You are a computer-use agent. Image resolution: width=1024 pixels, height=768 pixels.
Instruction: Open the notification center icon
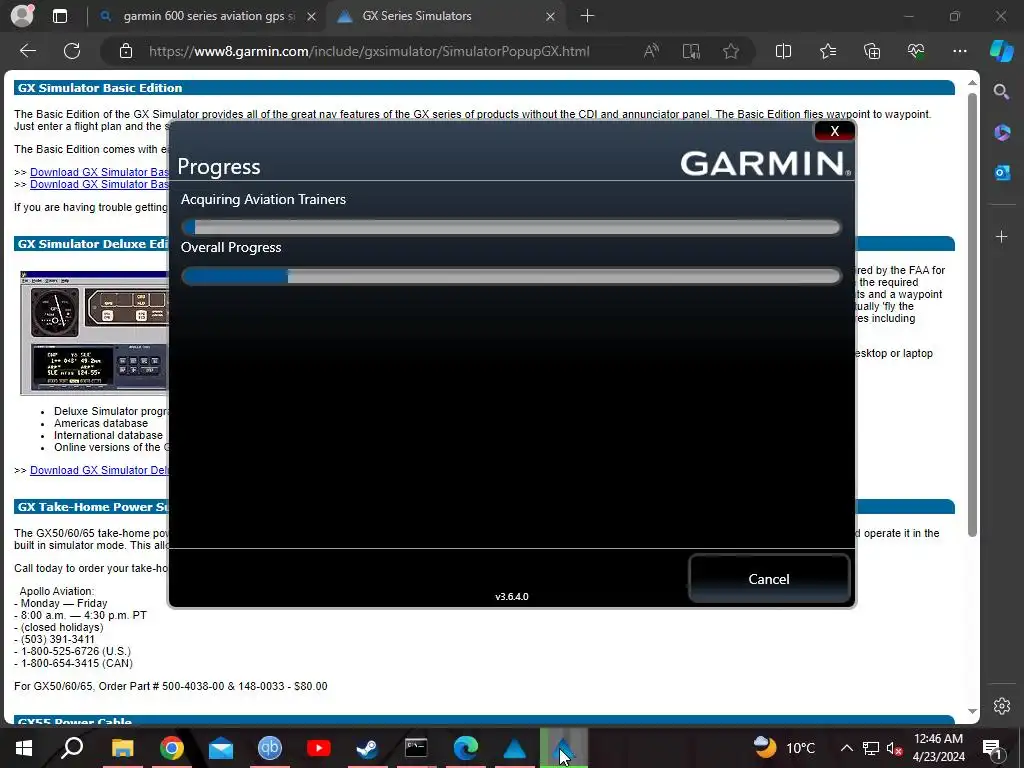coord(991,748)
